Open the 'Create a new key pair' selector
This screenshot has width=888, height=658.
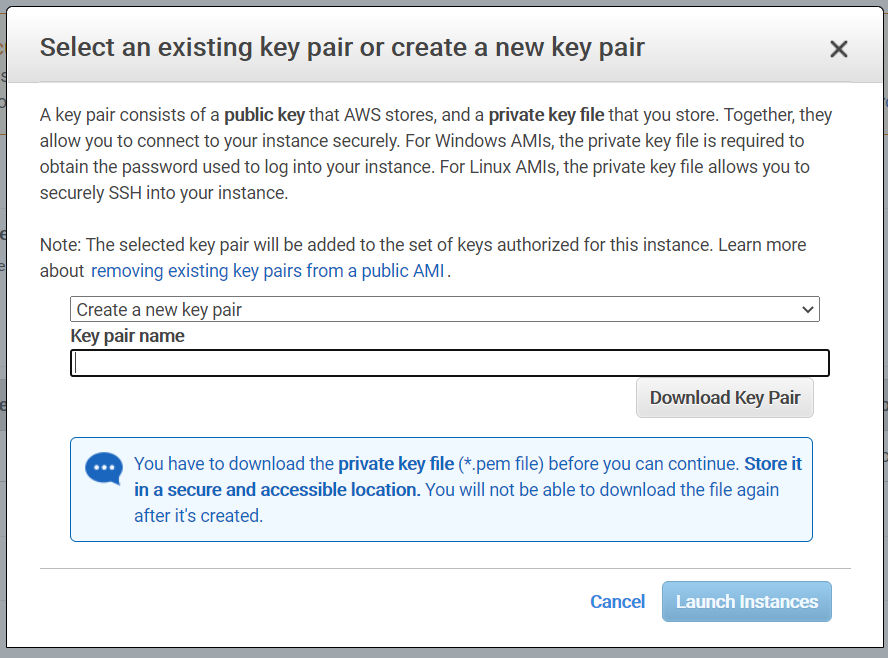coord(444,310)
